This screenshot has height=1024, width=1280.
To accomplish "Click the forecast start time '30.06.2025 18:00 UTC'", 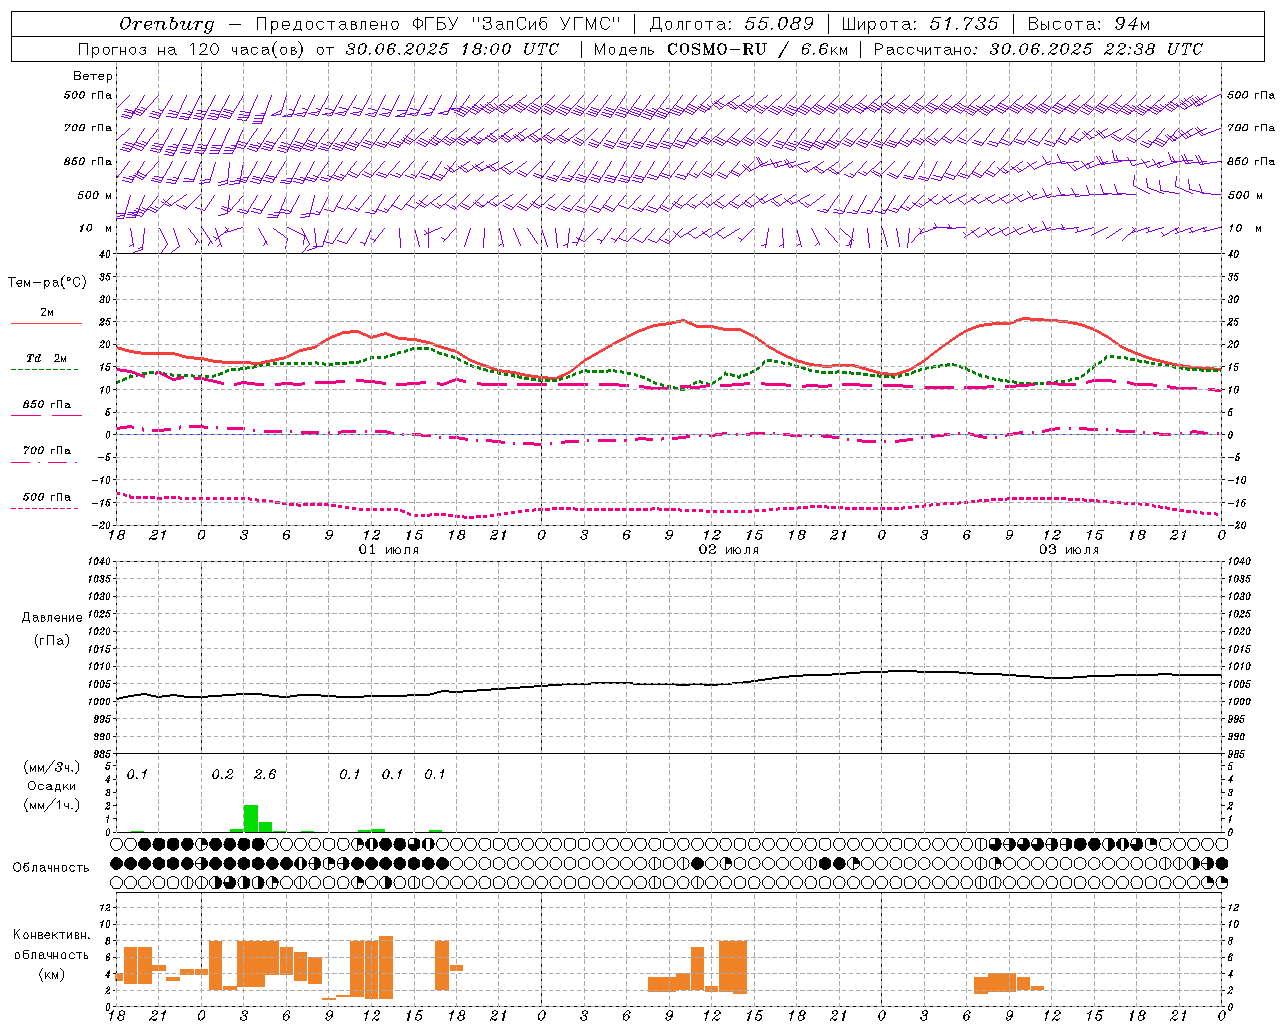I will tap(452, 49).
